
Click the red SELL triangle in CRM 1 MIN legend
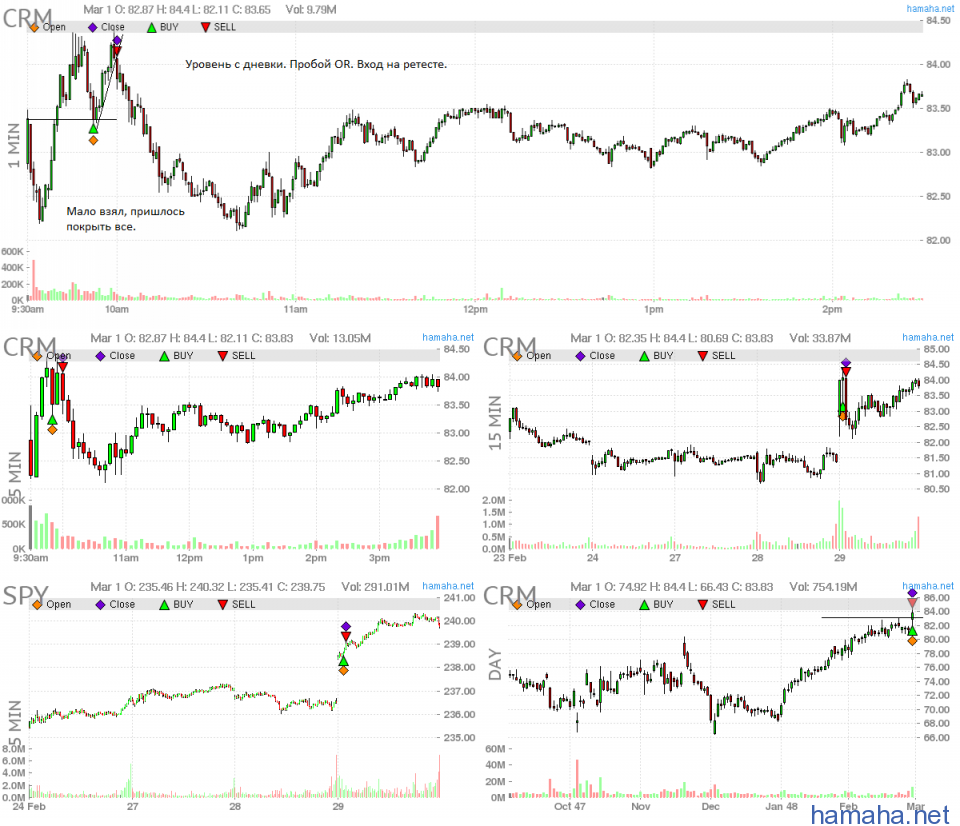click(206, 28)
